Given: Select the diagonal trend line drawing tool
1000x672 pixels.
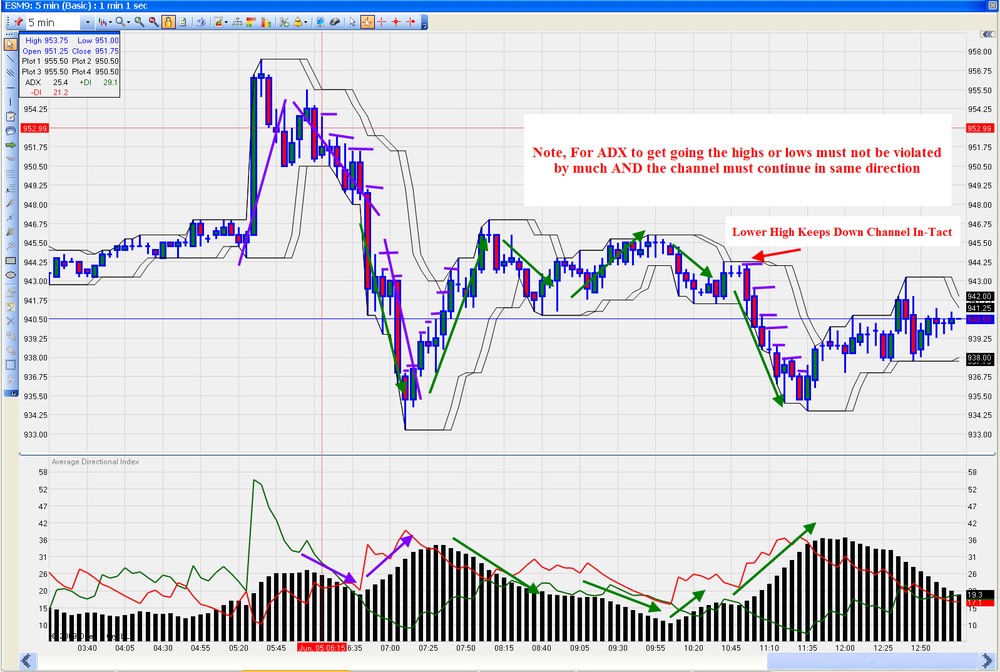Looking at the screenshot, I should pos(10,59).
